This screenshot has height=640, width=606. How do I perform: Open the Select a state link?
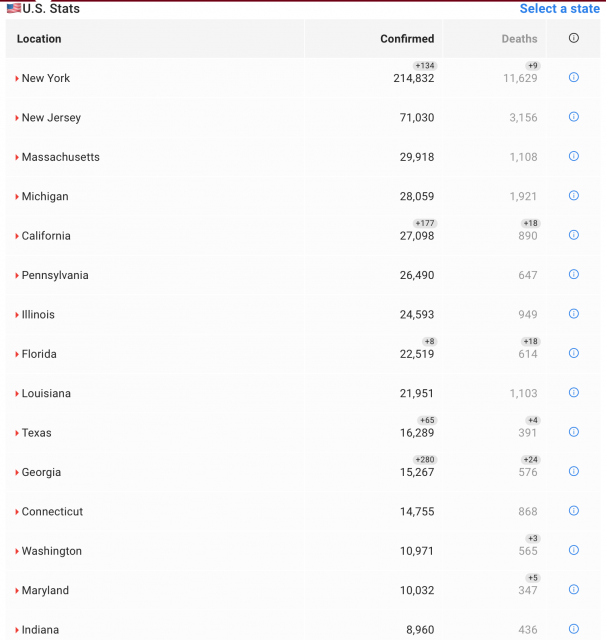click(x=559, y=9)
